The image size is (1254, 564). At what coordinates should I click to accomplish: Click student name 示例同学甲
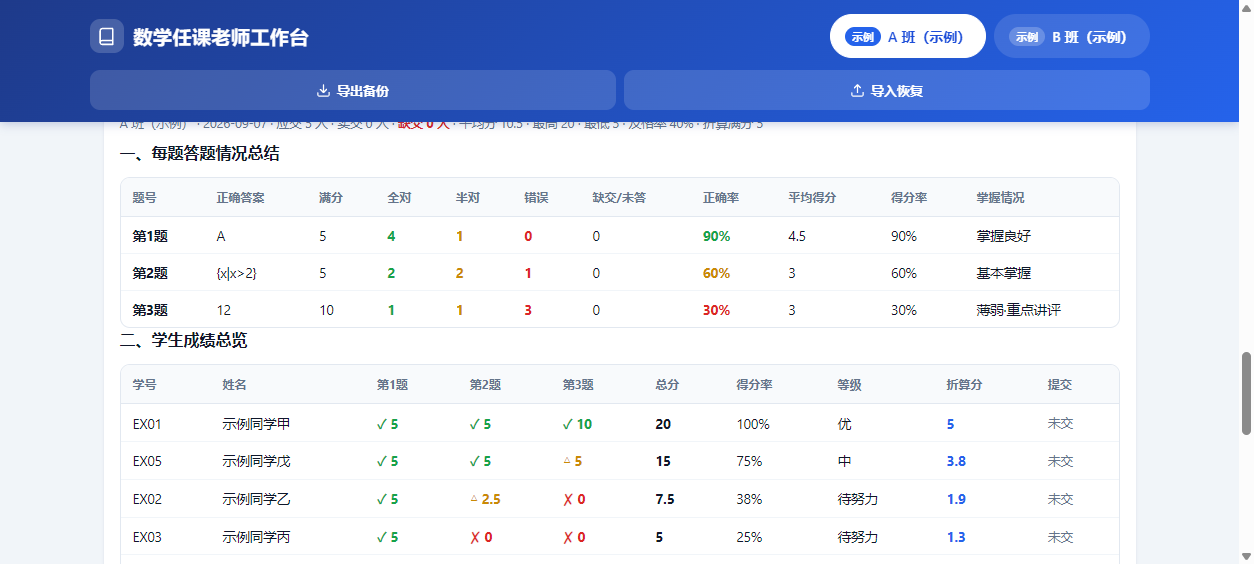click(256, 424)
